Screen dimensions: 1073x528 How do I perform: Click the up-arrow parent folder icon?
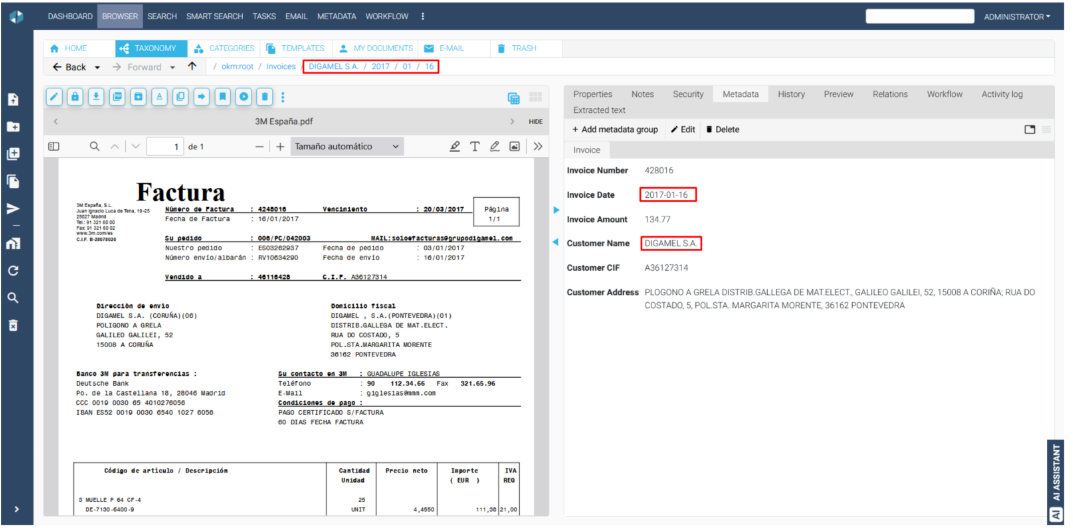[x=192, y=66]
